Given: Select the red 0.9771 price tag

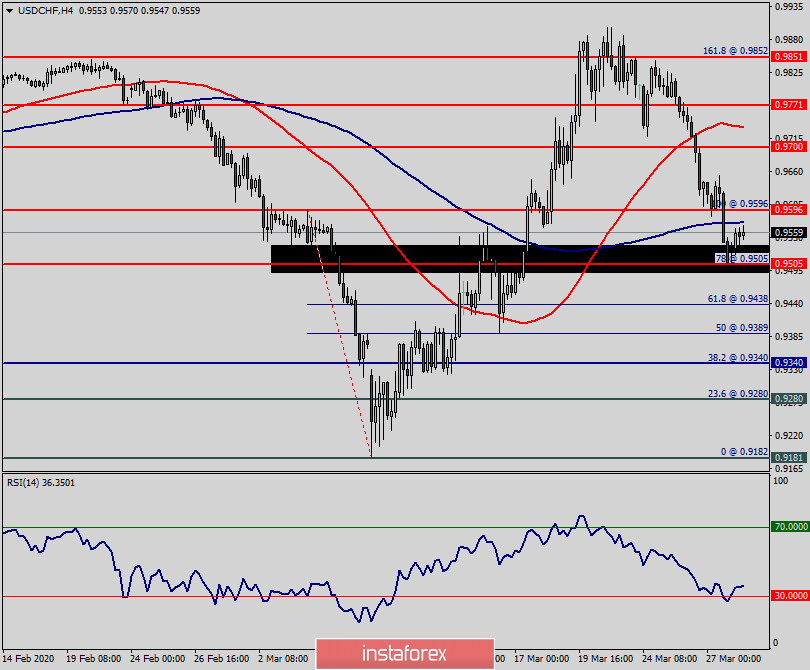Looking at the screenshot, I should [789, 104].
